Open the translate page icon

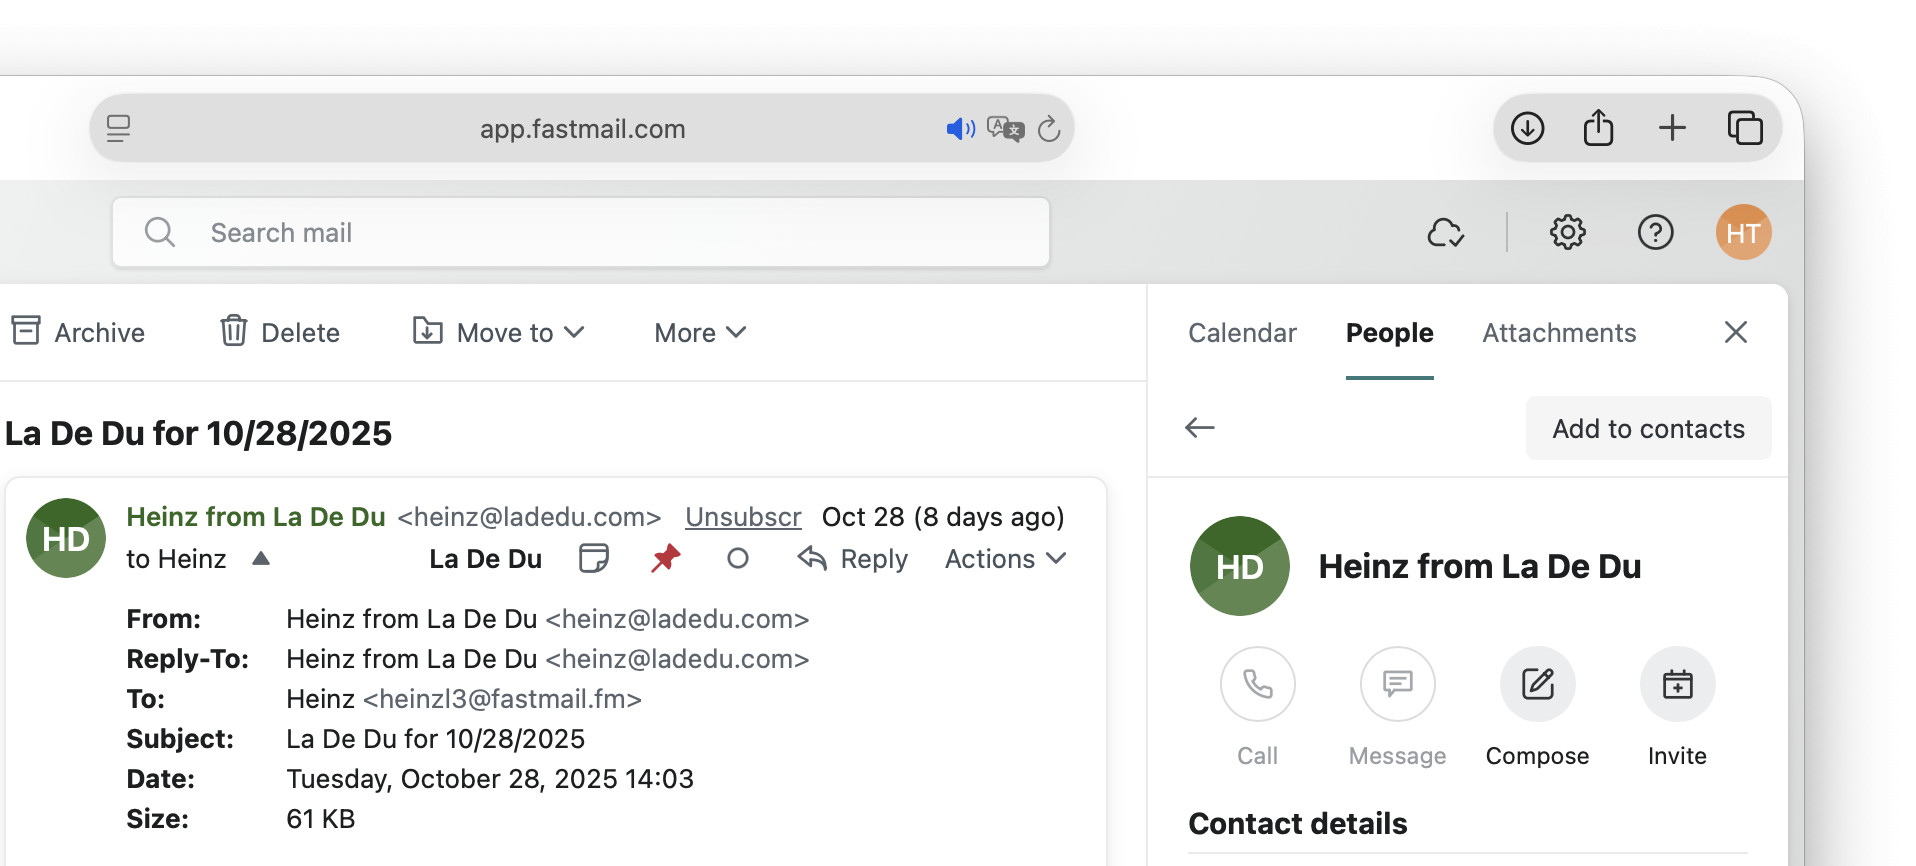pyautogui.click(x=1005, y=128)
